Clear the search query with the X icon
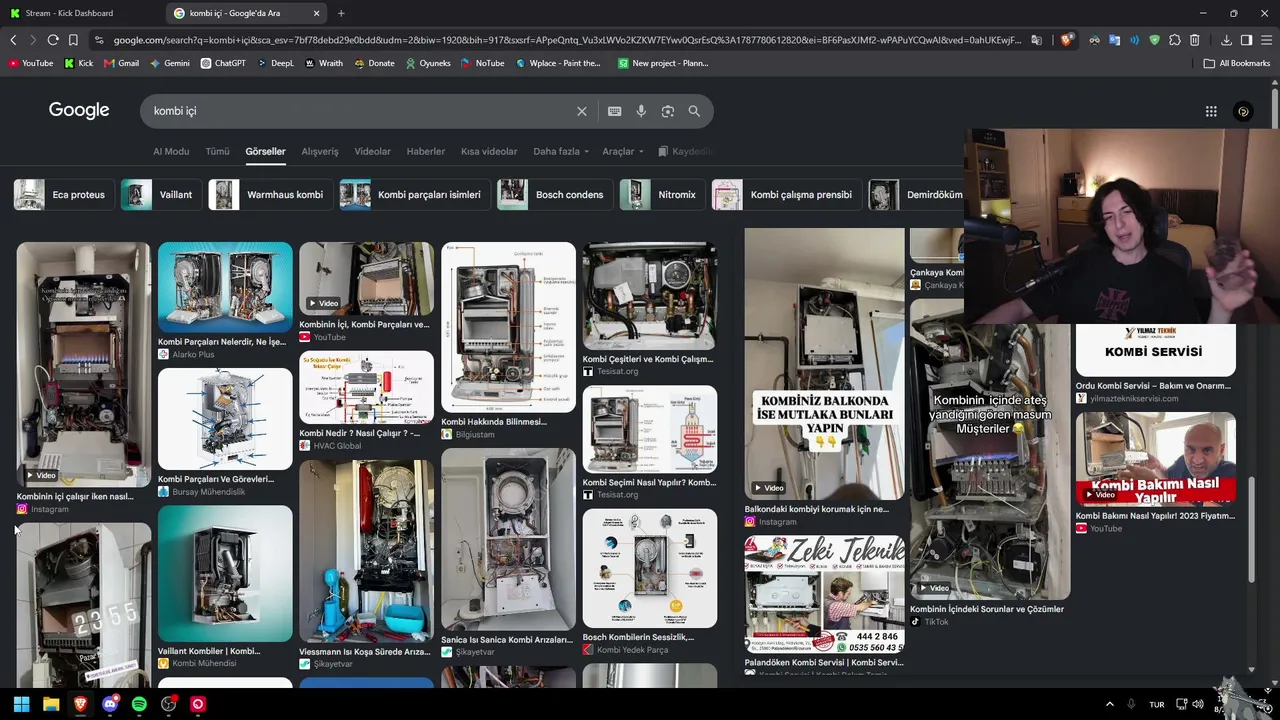Viewport: 1280px width, 720px height. tap(582, 111)
